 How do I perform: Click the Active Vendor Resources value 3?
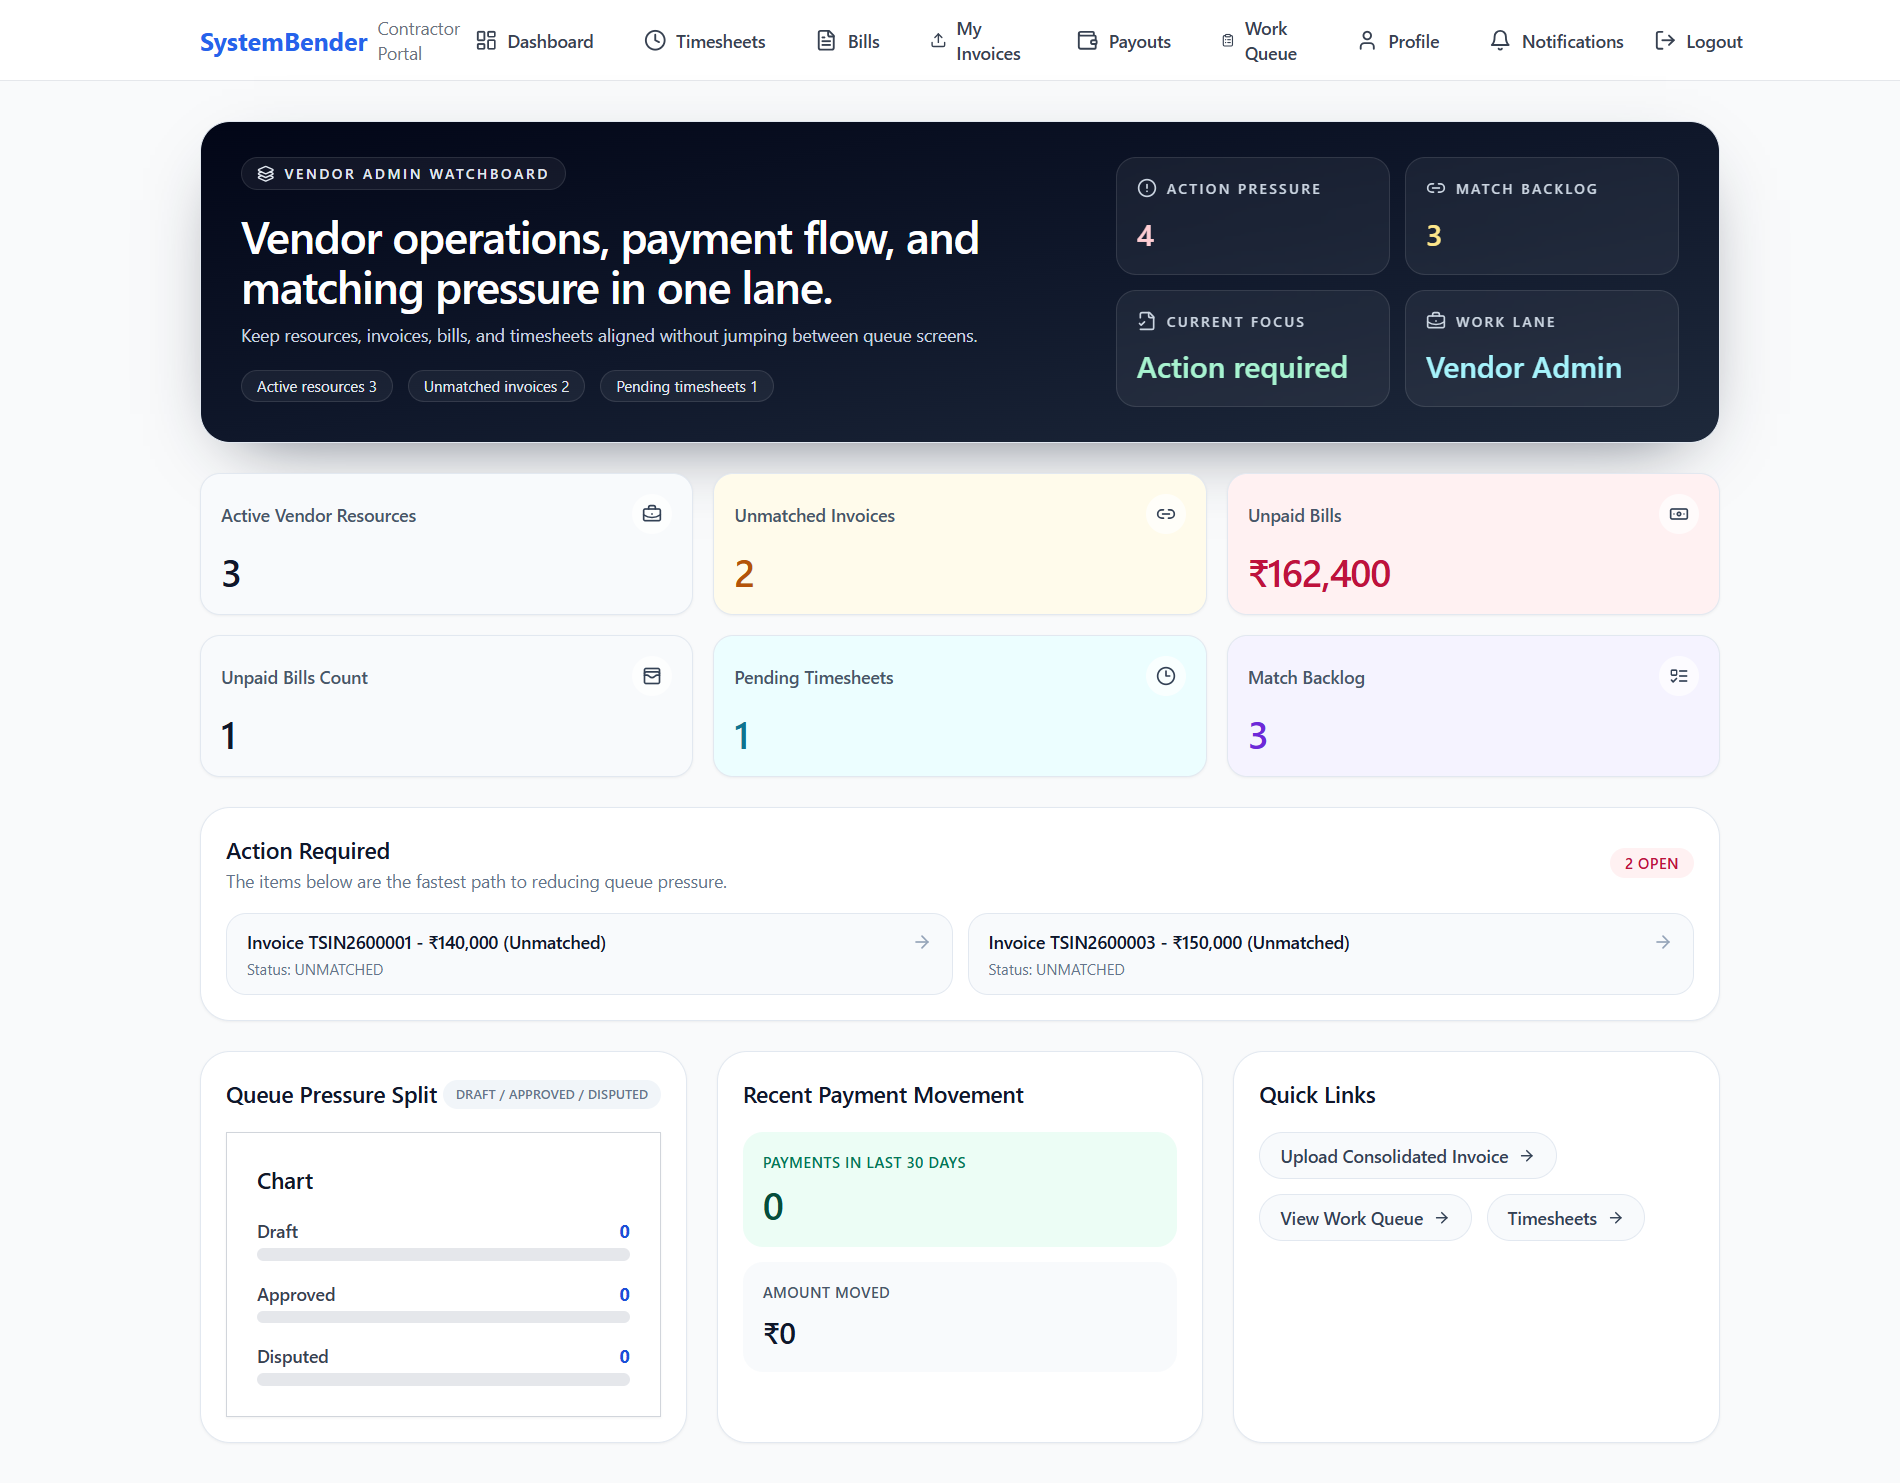click(x=231, y=574)
